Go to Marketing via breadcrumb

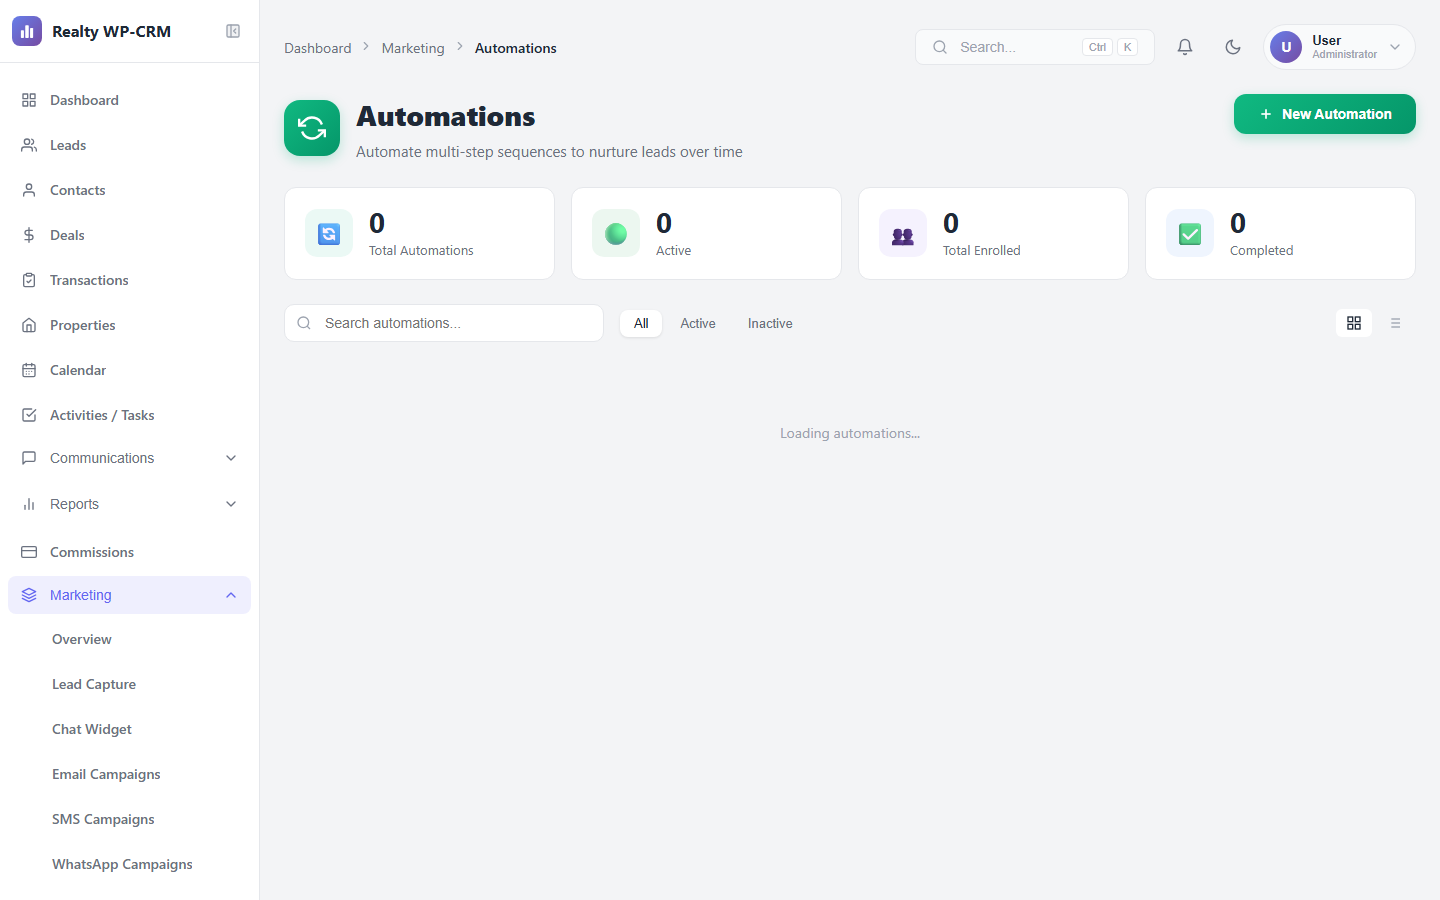(413, 48)
